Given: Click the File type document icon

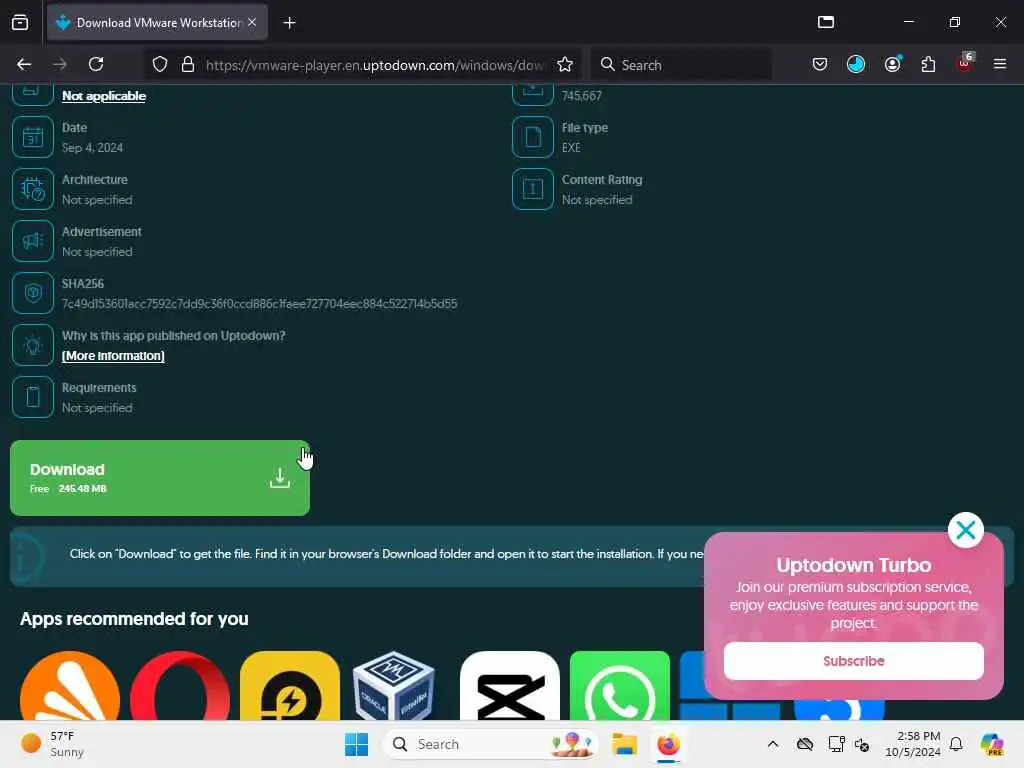Looking at the screenshot, I should click(533, 137).
